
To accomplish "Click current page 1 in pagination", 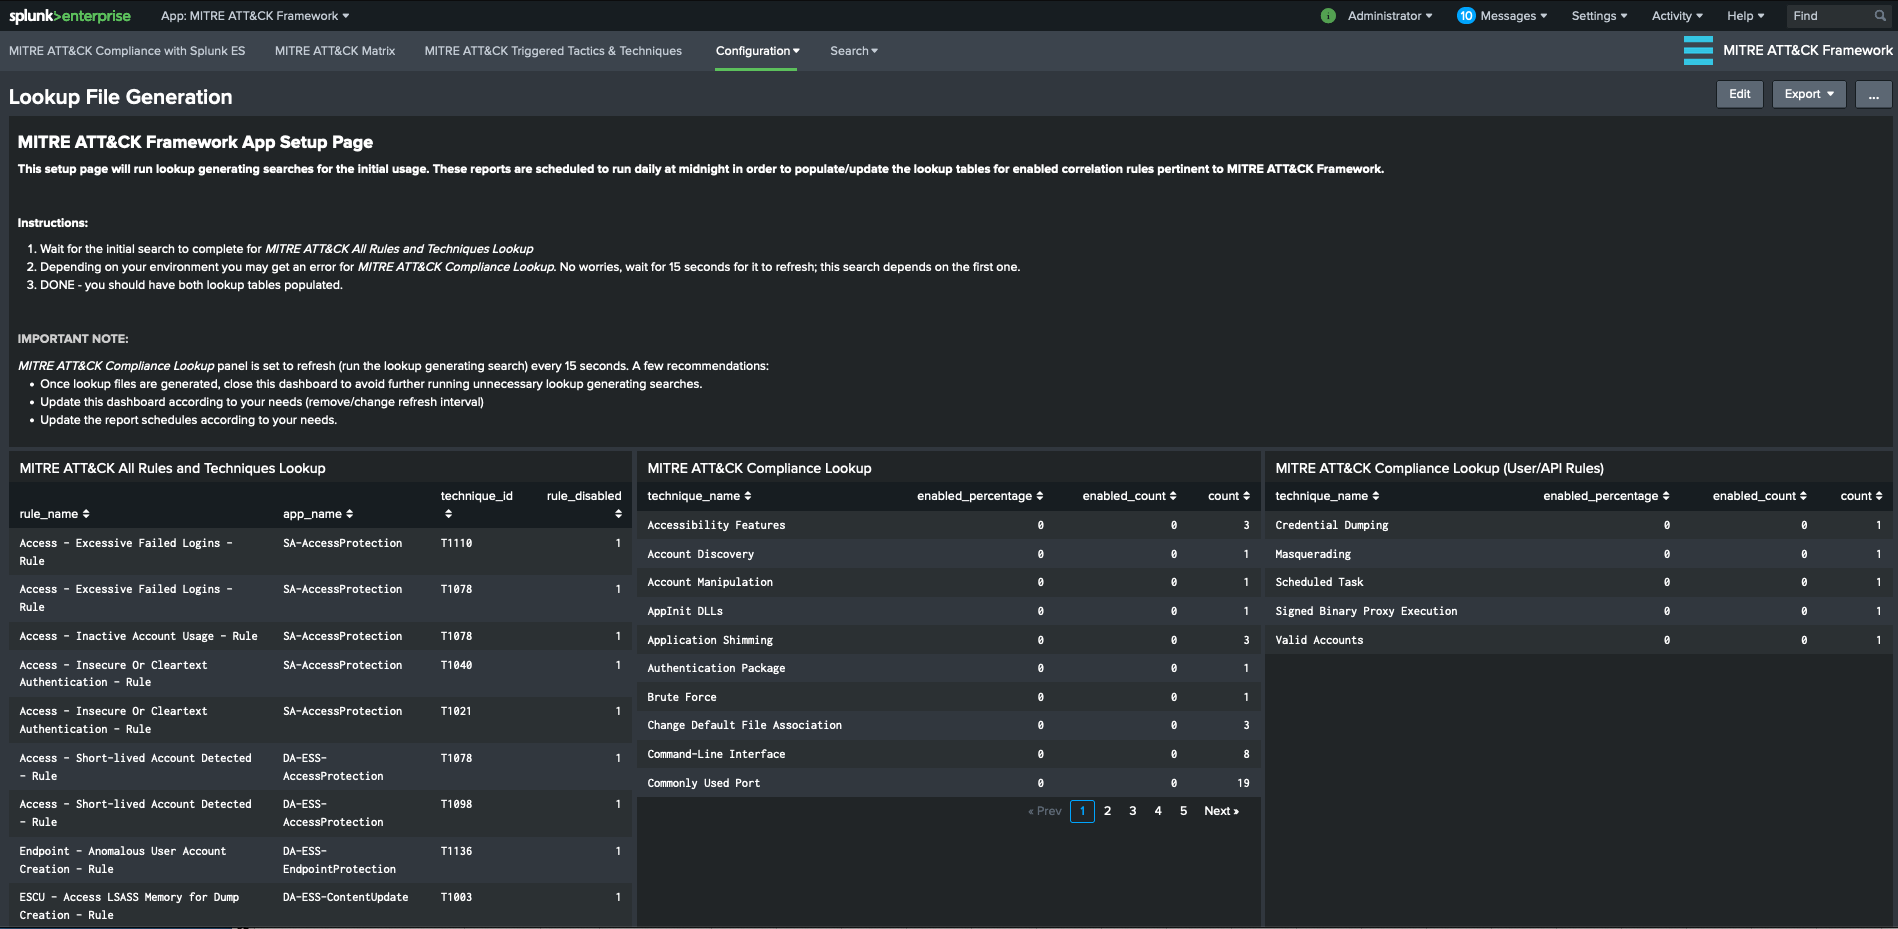I will pyautogui.click(x=1082, y=811).
